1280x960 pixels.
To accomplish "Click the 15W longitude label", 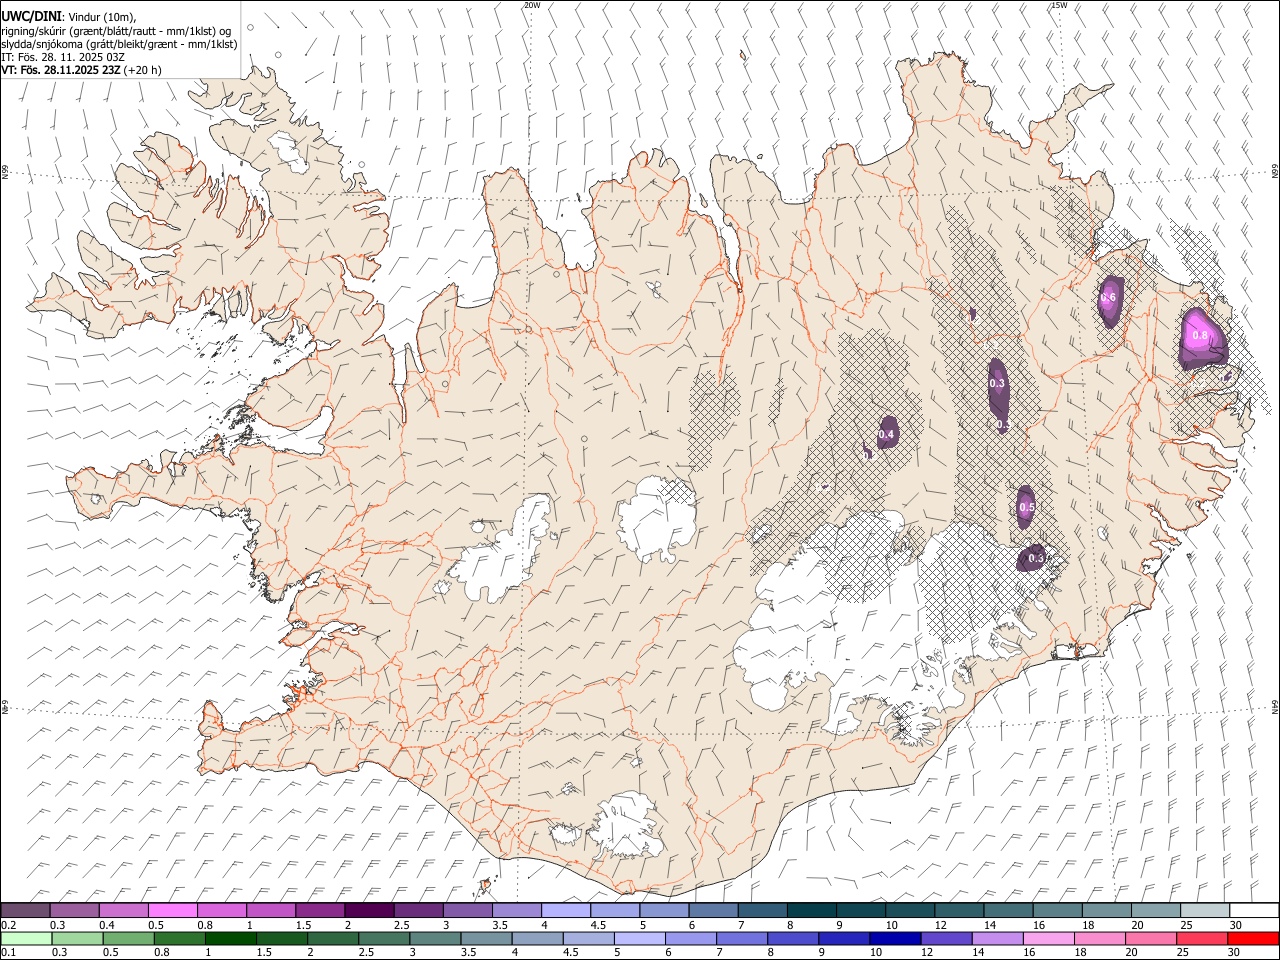I will [1059, 5].
